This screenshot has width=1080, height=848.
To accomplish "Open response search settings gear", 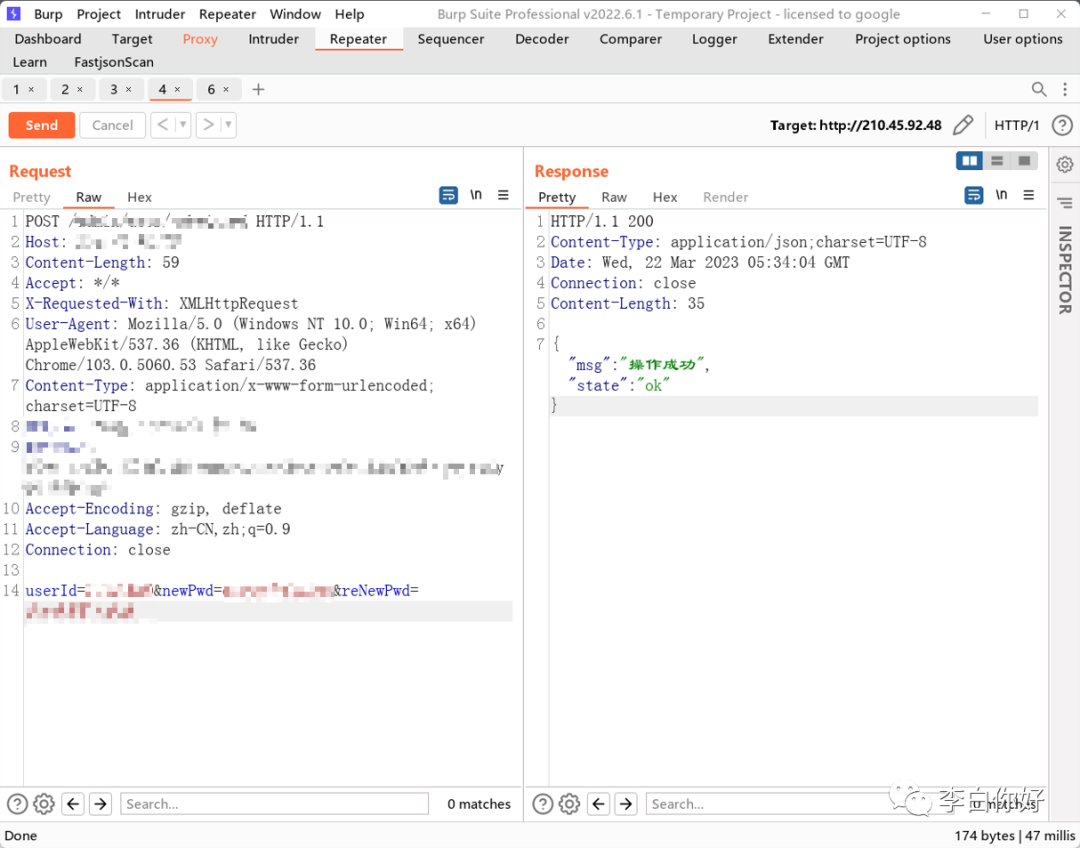I will point(570,804).
